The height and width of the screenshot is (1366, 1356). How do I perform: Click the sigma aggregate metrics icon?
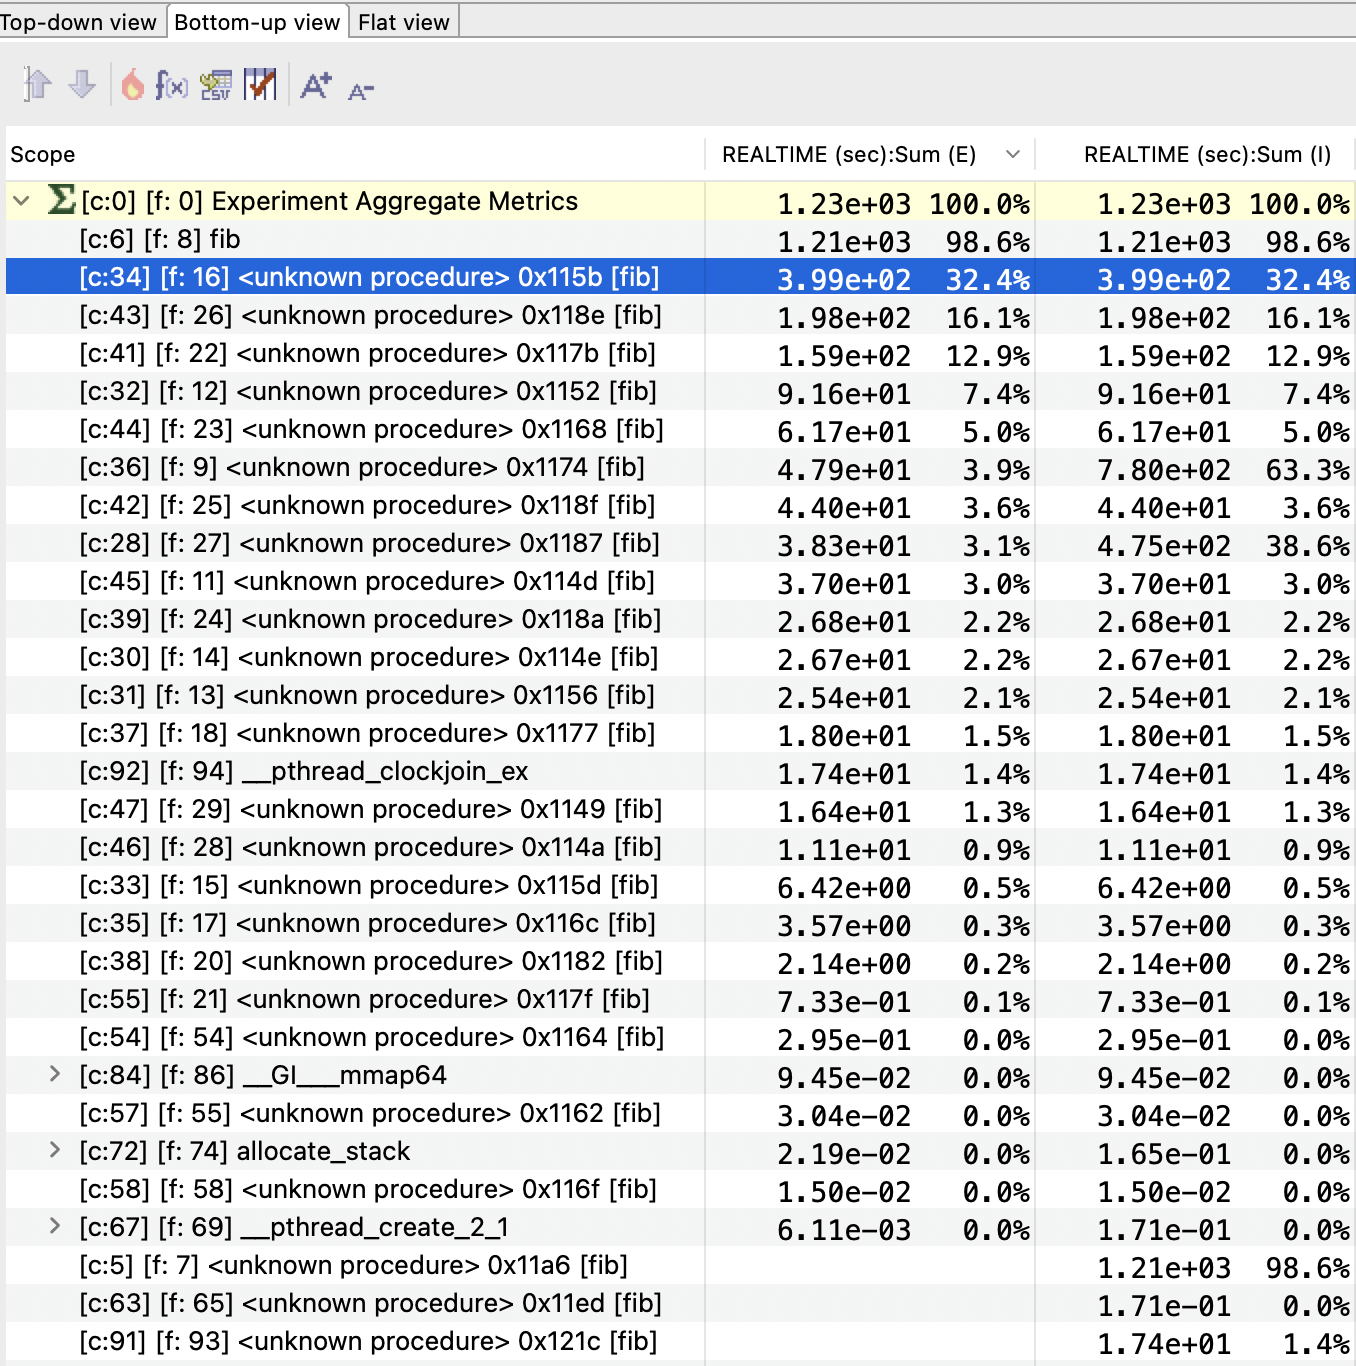[x=59, y=200]
